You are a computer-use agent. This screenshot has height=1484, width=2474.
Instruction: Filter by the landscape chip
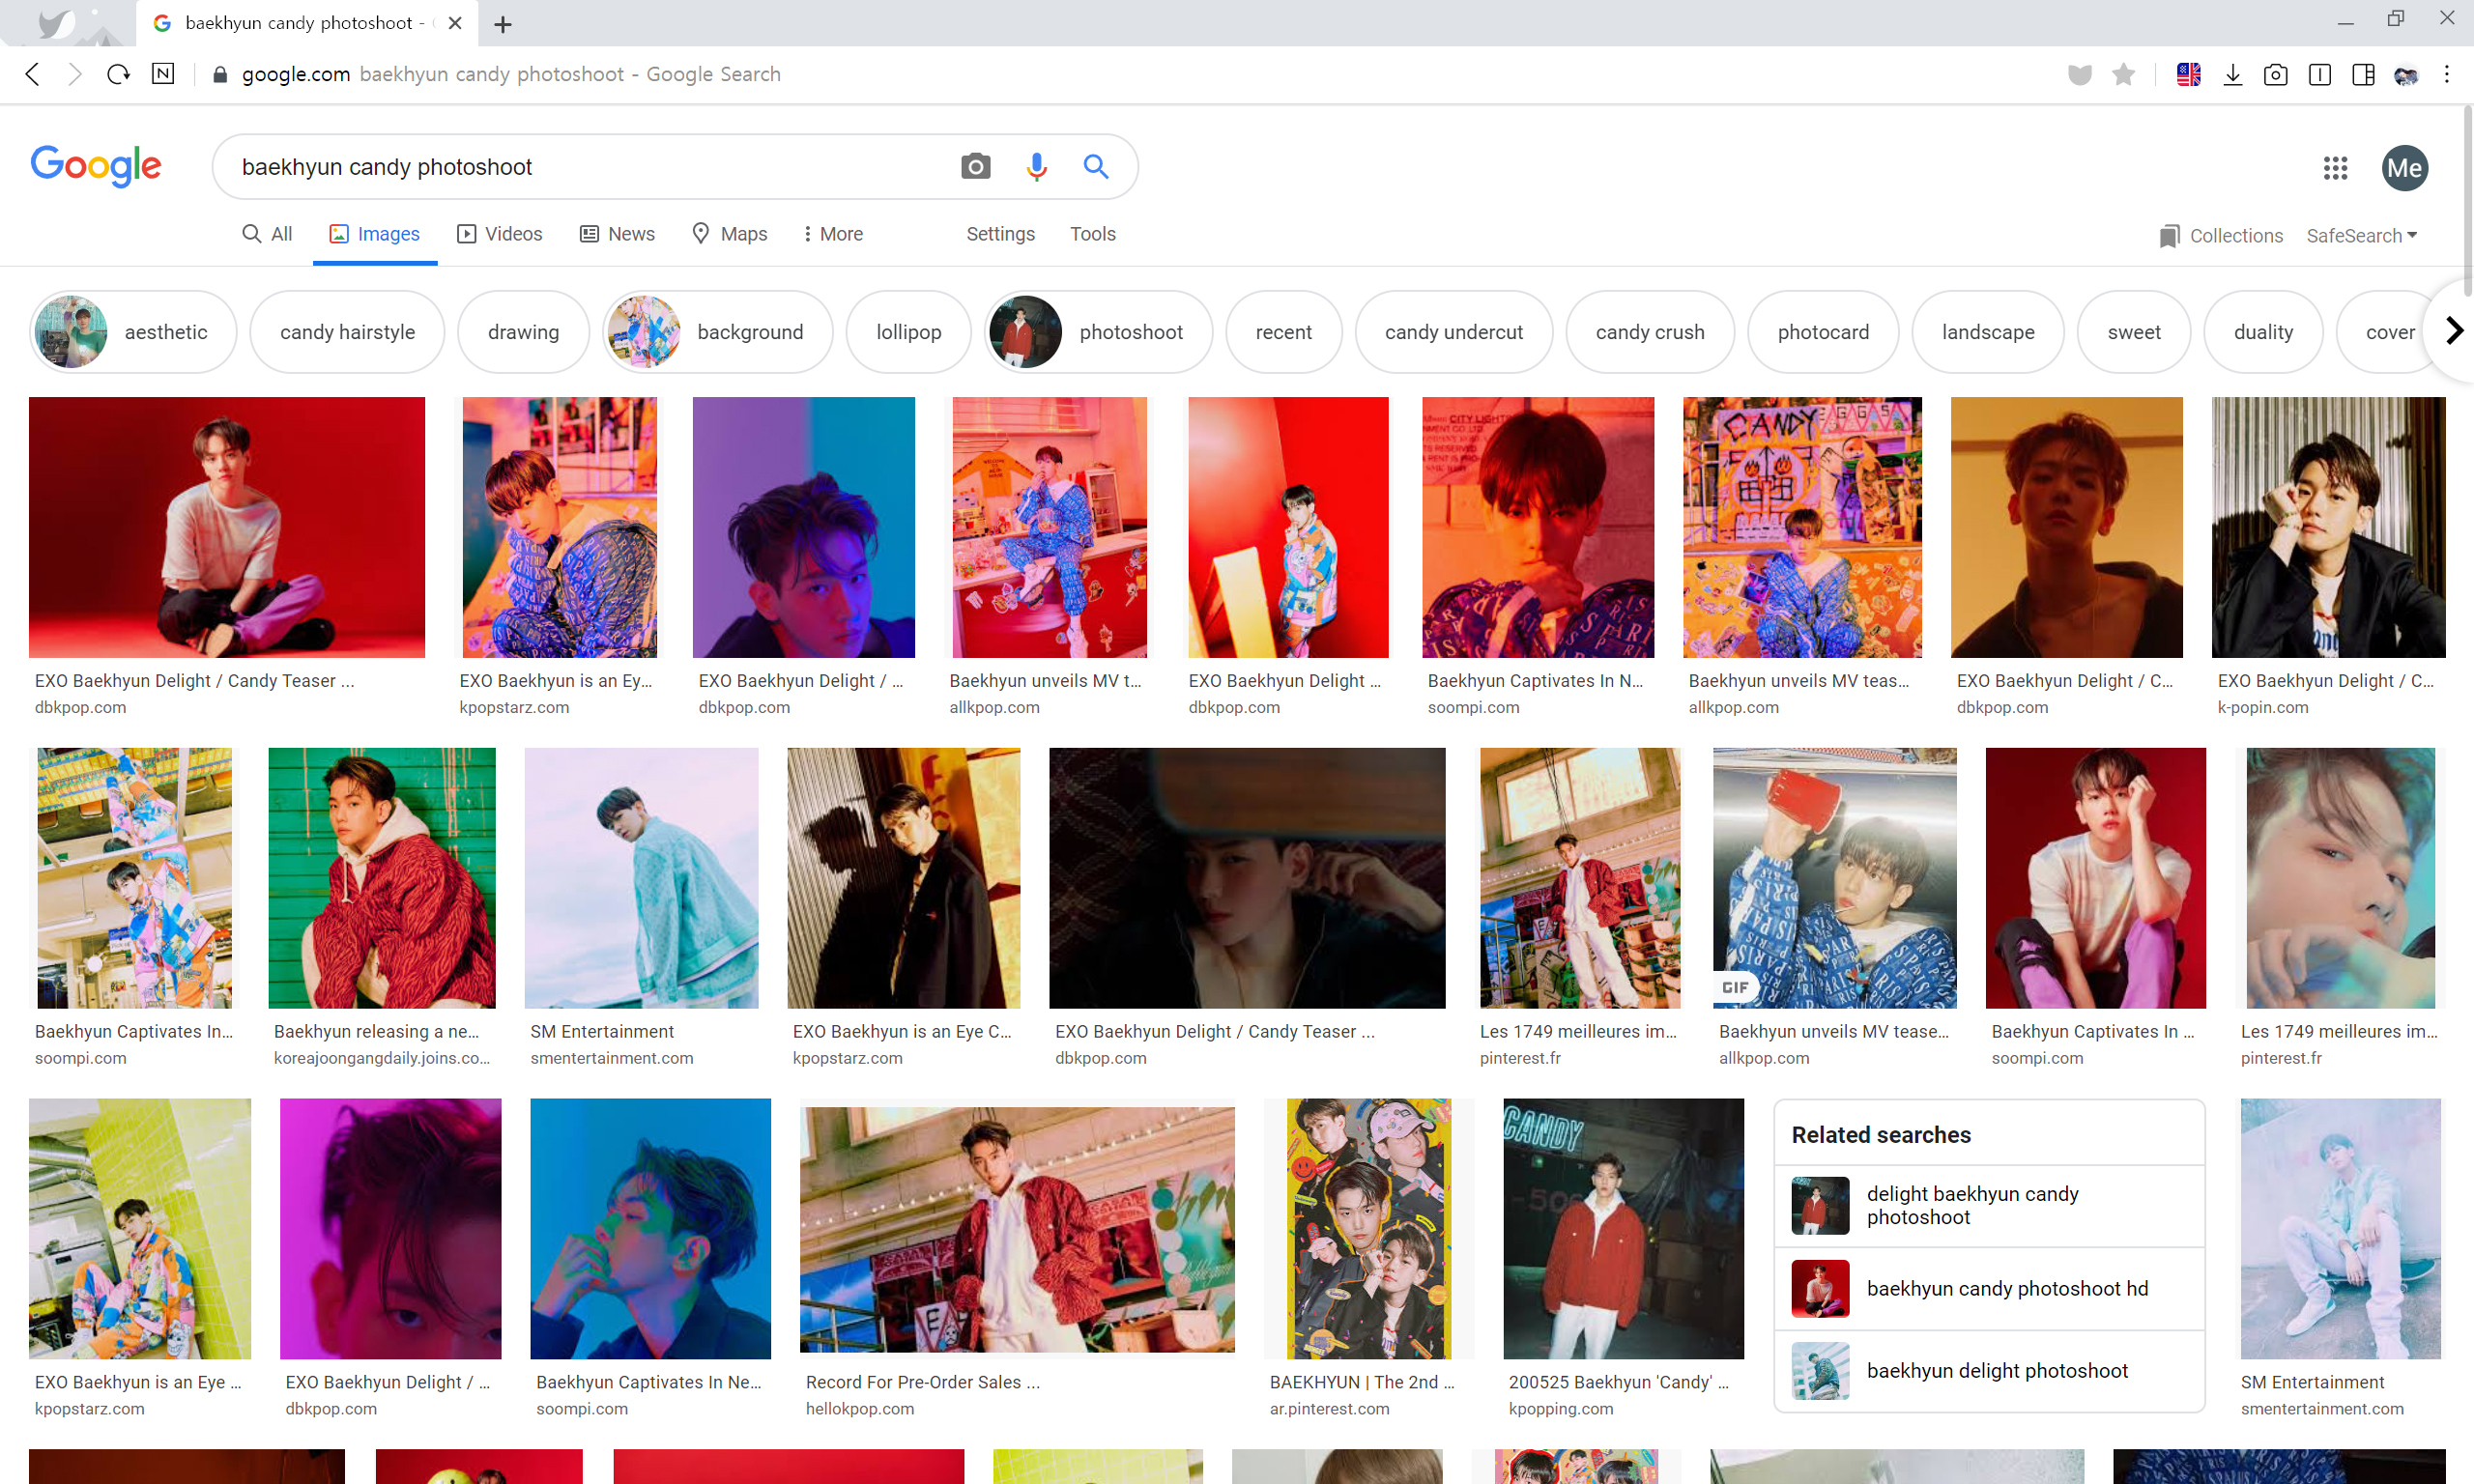[x=1988, y=332]
